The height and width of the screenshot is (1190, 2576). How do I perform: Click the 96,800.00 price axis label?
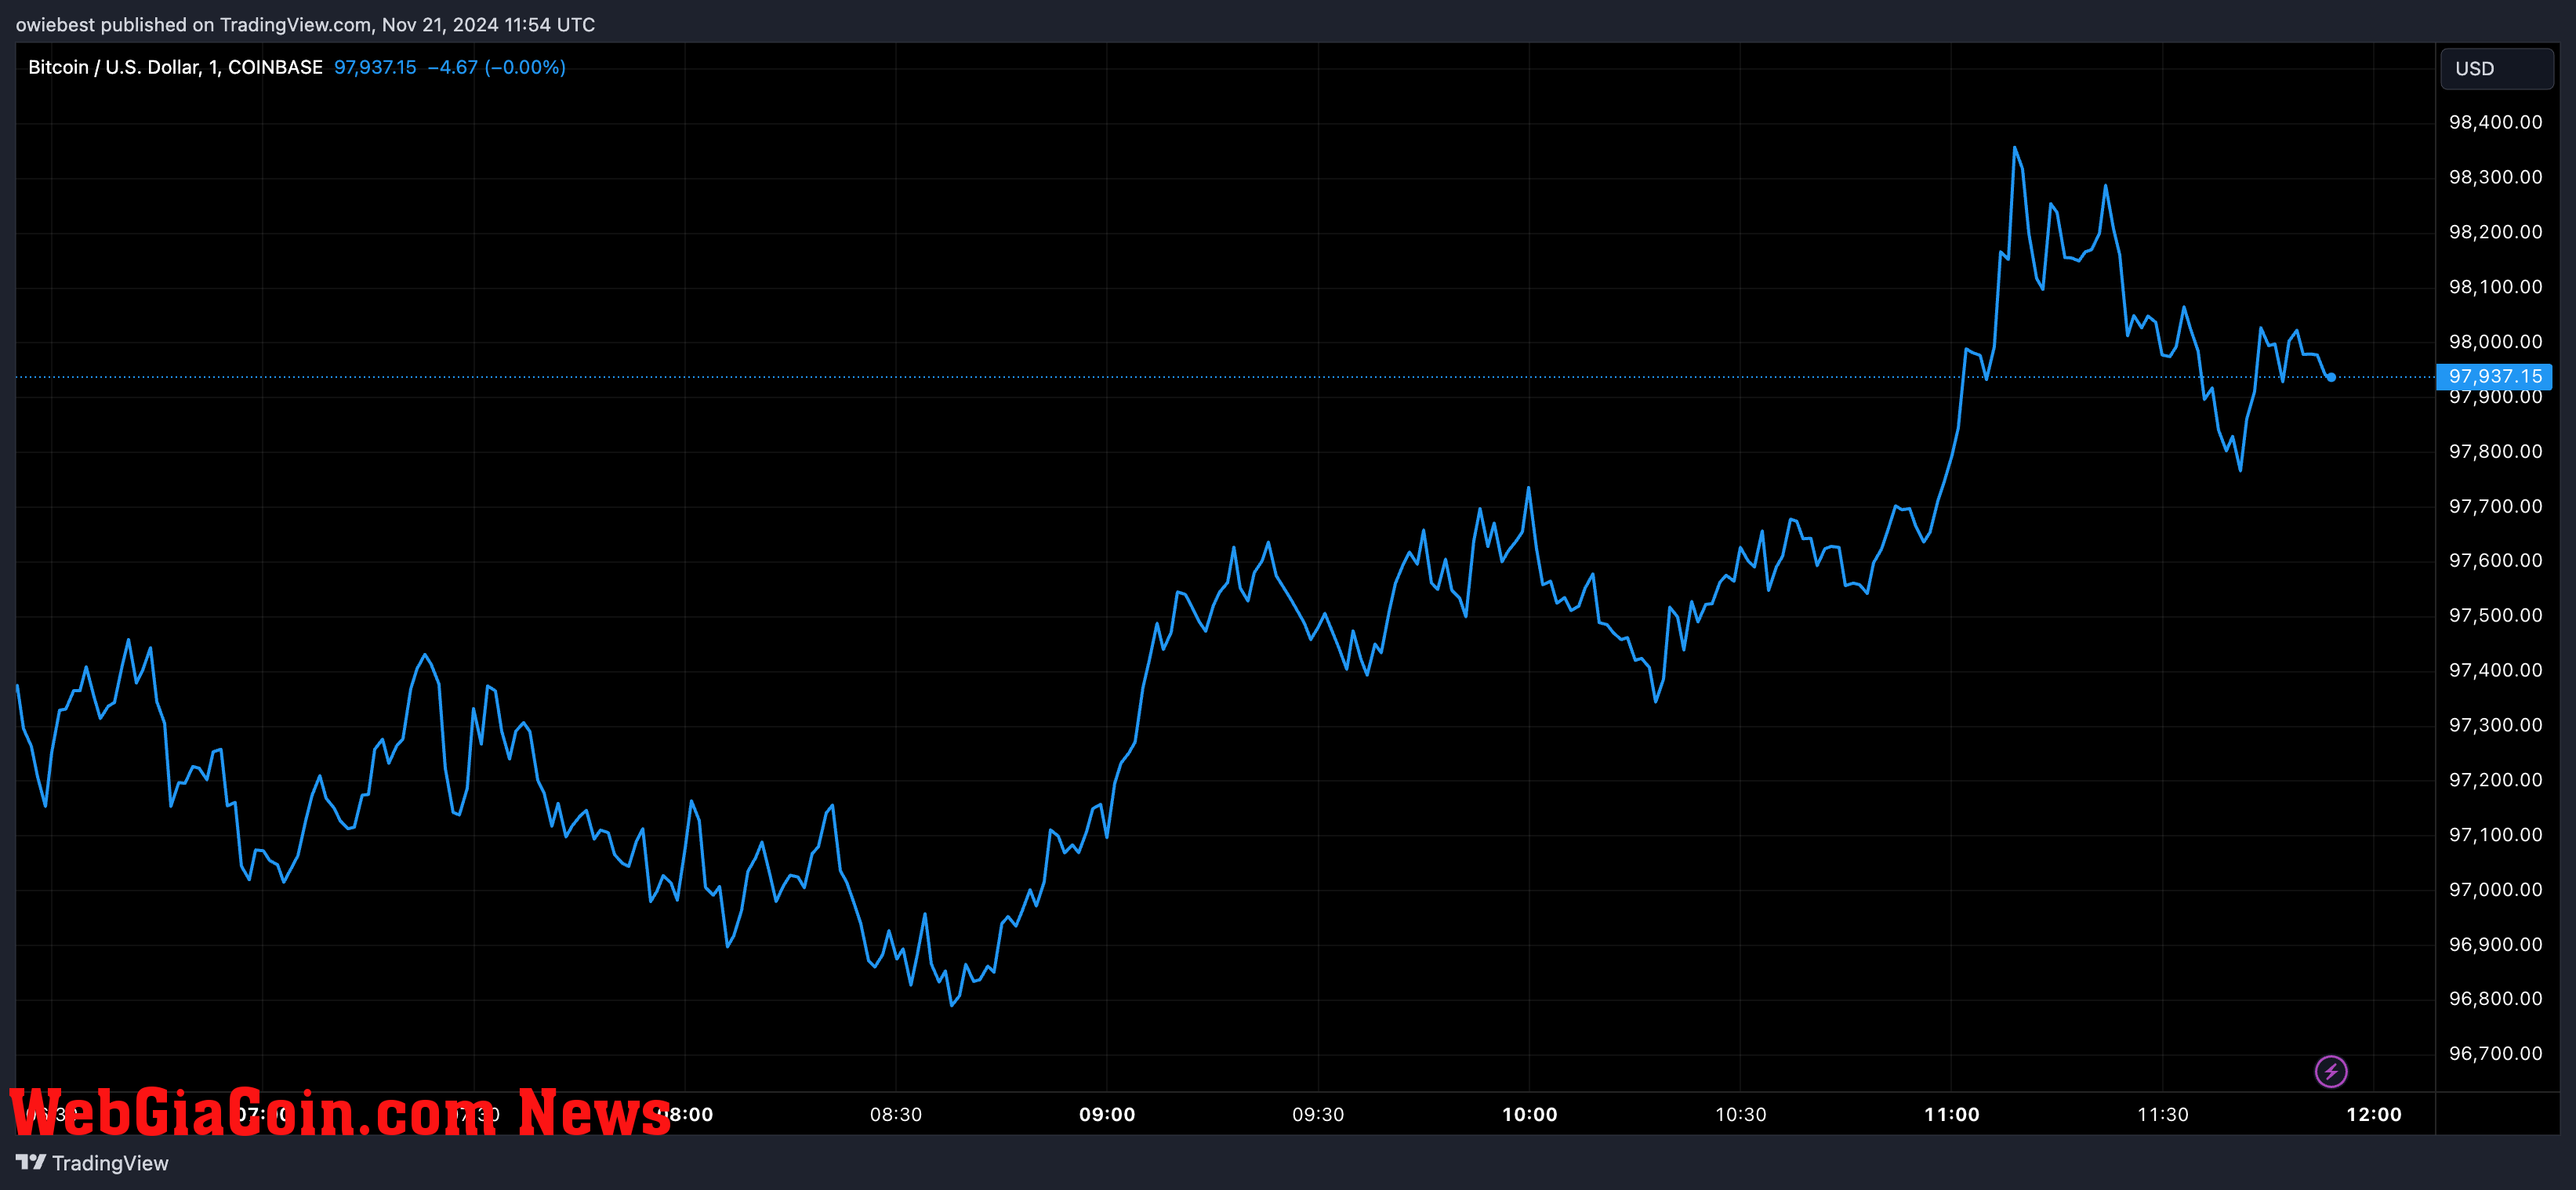coord(2495,998)
